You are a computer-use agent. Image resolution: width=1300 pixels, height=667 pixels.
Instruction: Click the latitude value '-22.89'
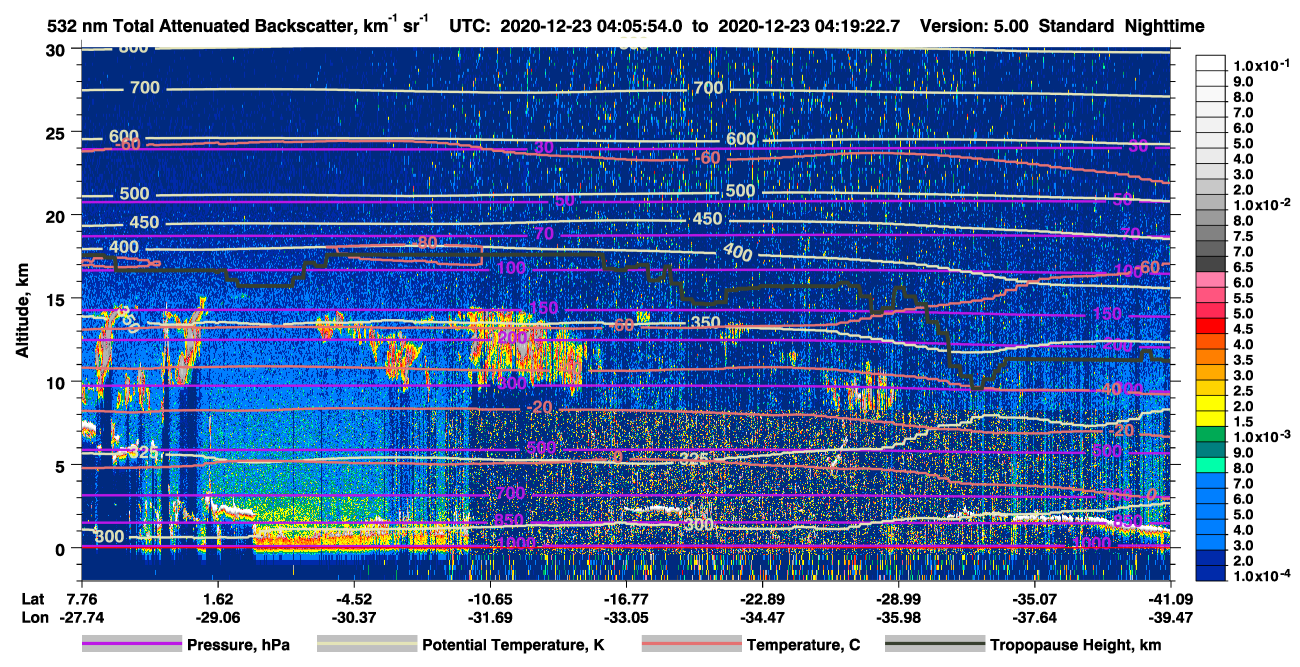tap(760, 599)
